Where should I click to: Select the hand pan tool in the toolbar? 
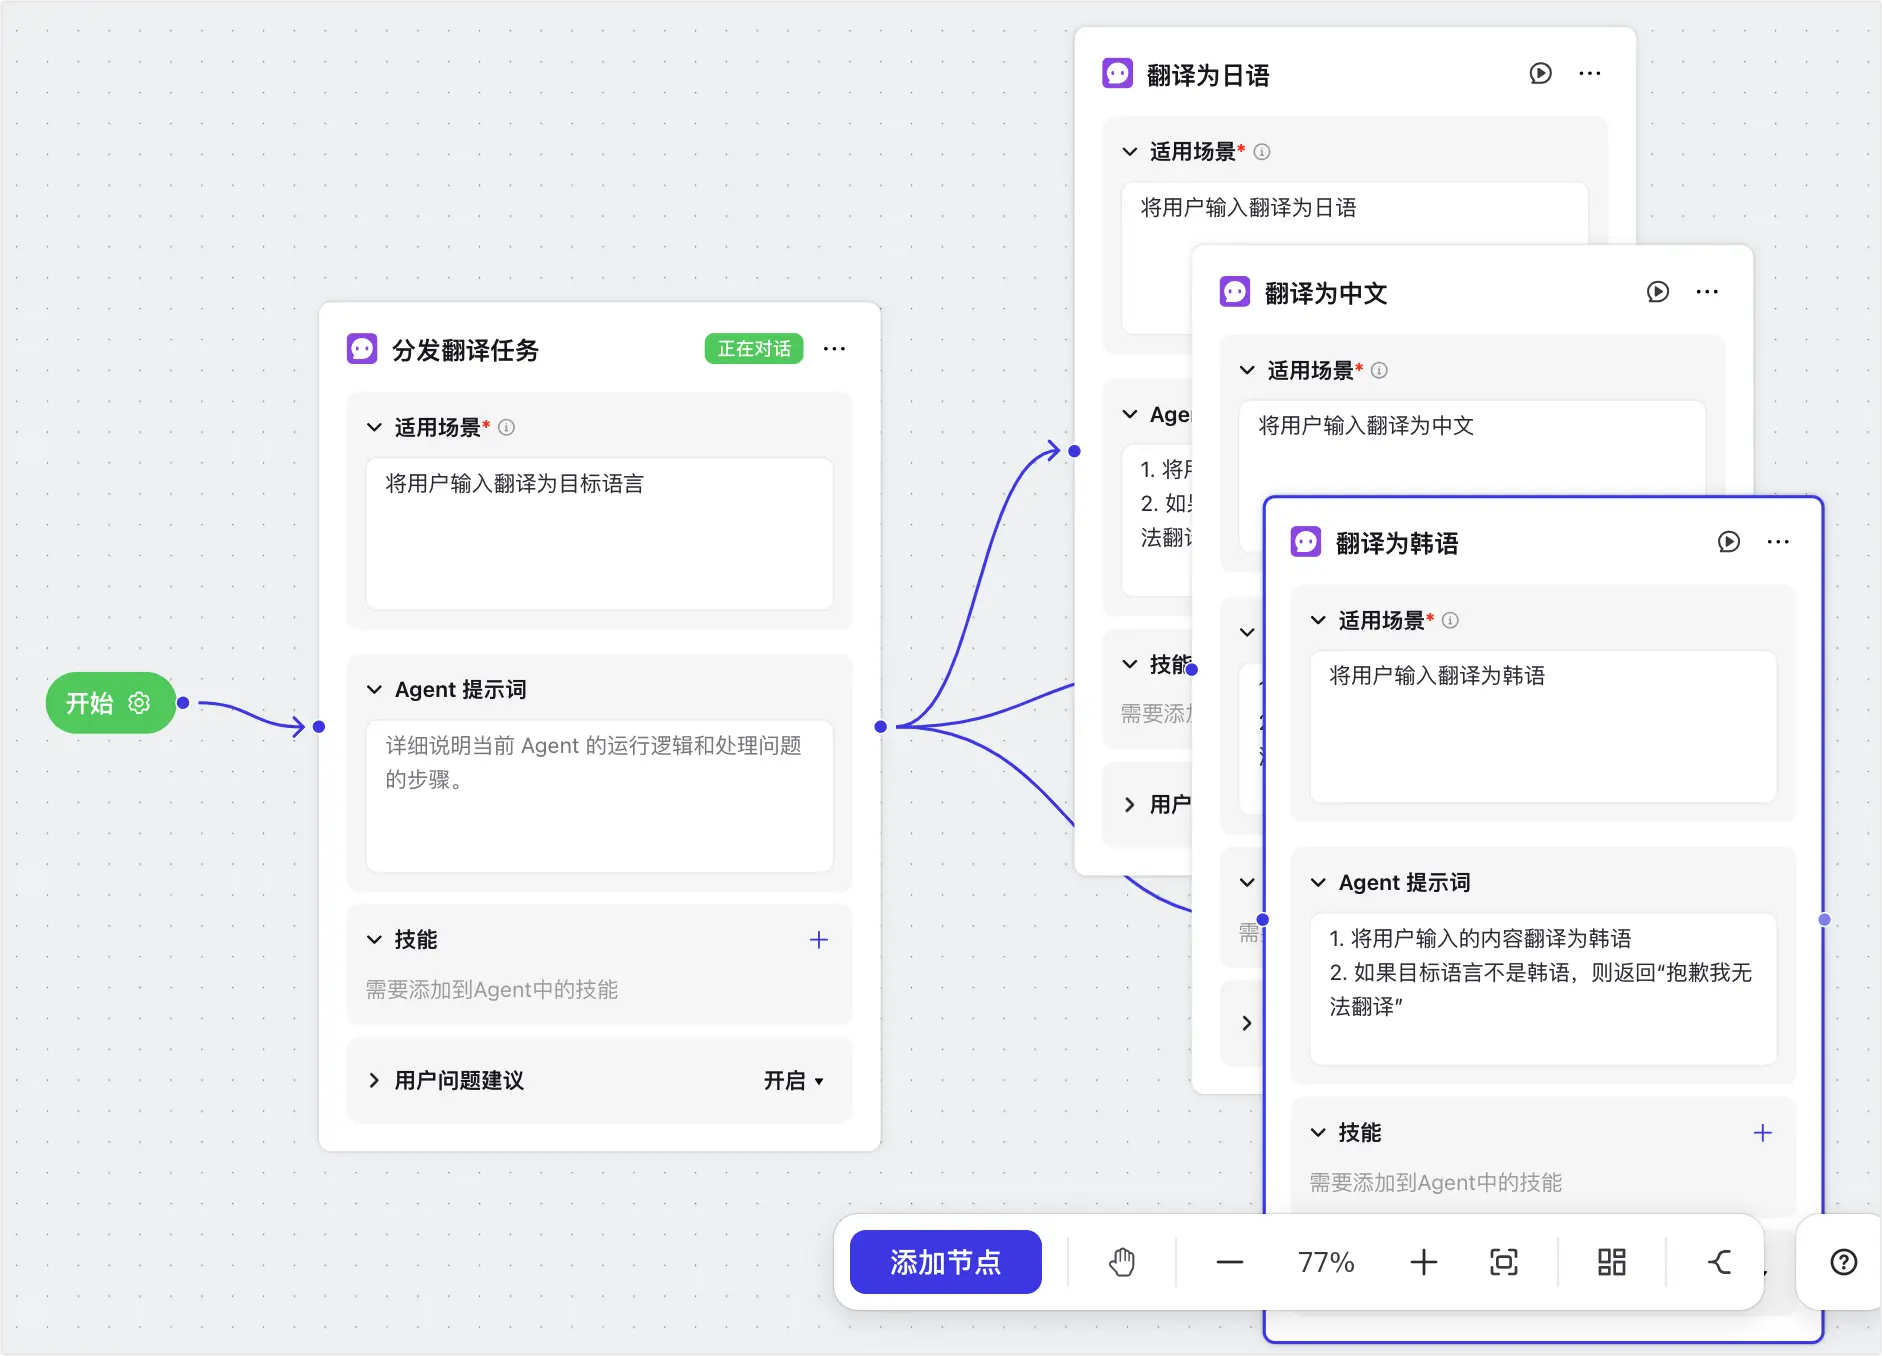1122,1262
